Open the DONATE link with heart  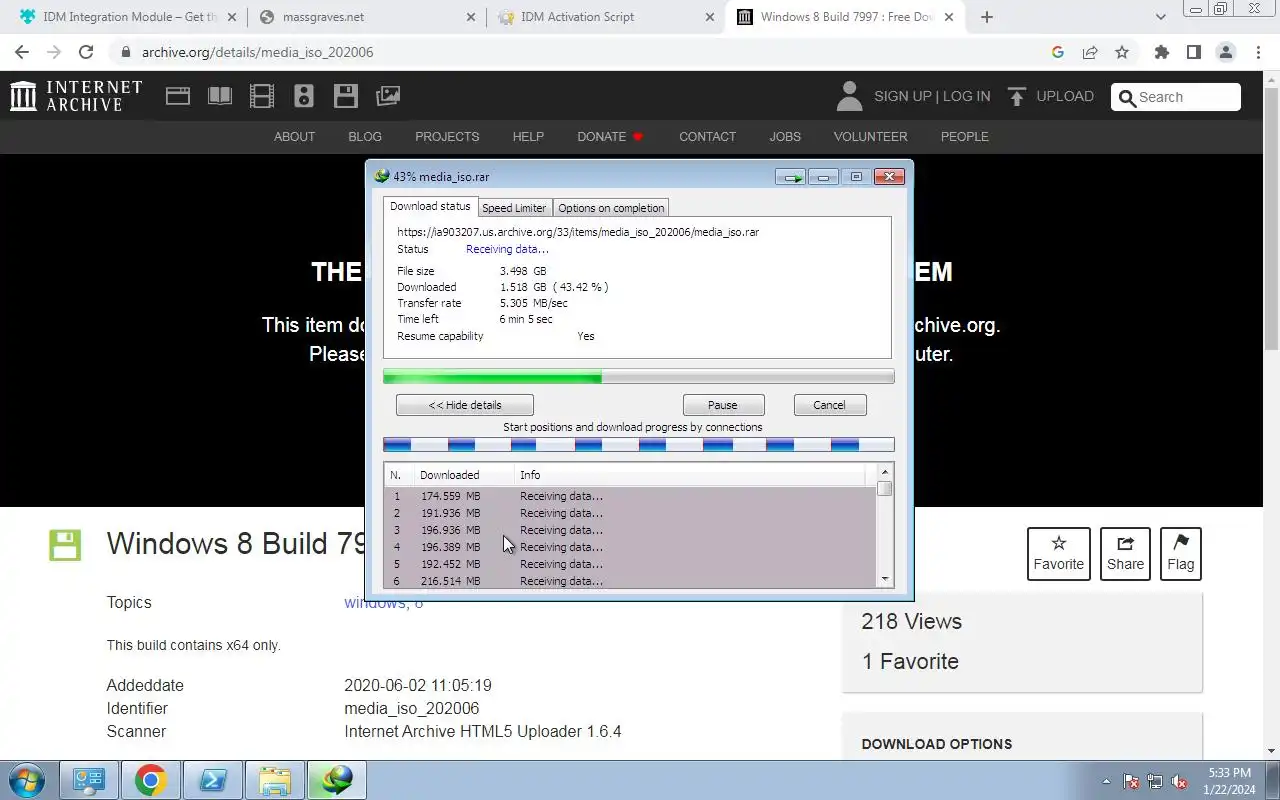coord(610,136)
